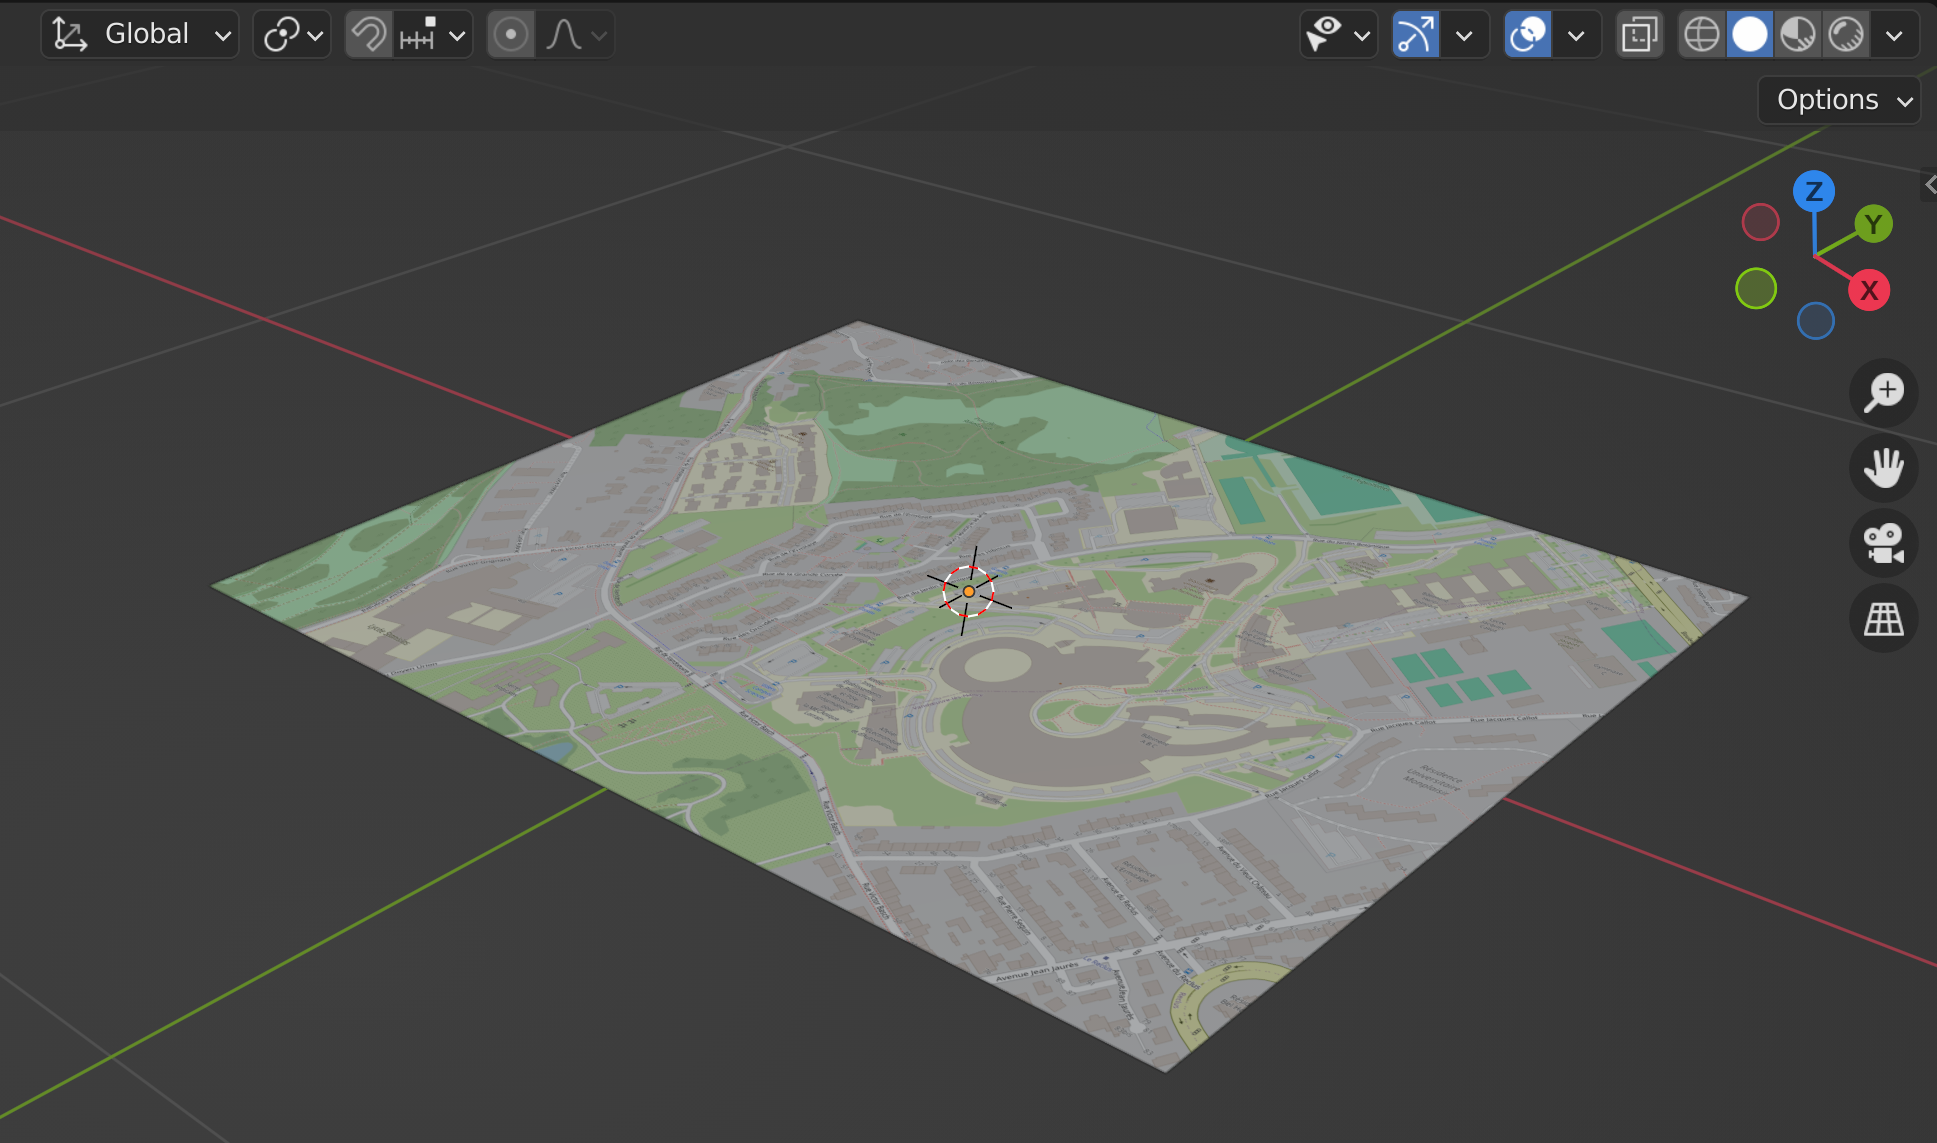Switch to material preview shading

coord(1798,34)
